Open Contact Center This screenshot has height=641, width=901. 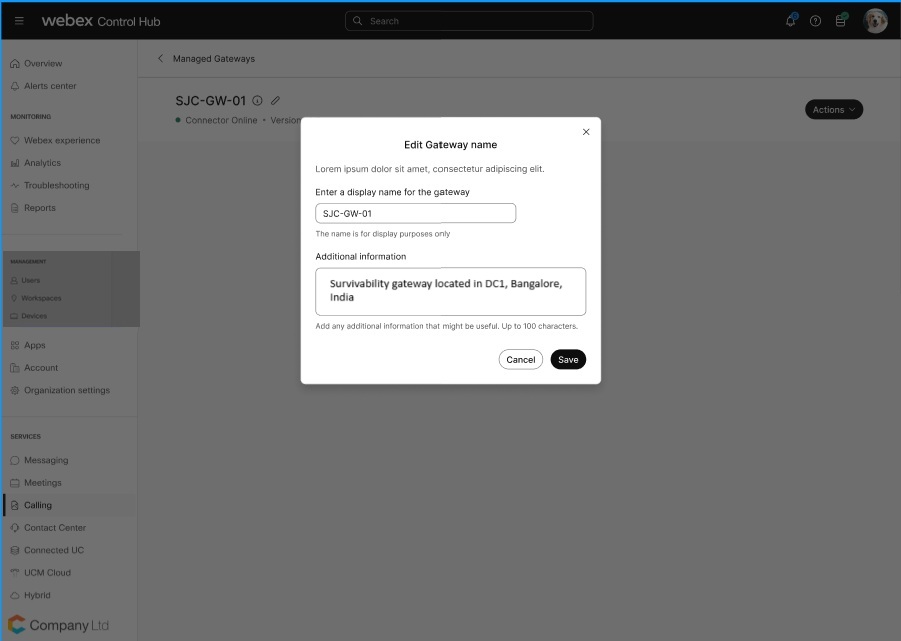point(55,528)
